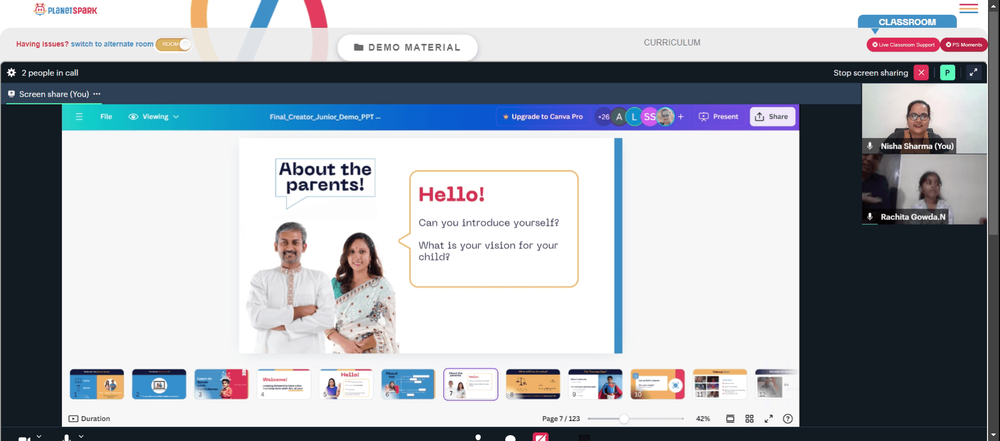Click the green P participant icon
Image resolution: width=1000 pixels, height=441 pixels.
click(947, 73)
